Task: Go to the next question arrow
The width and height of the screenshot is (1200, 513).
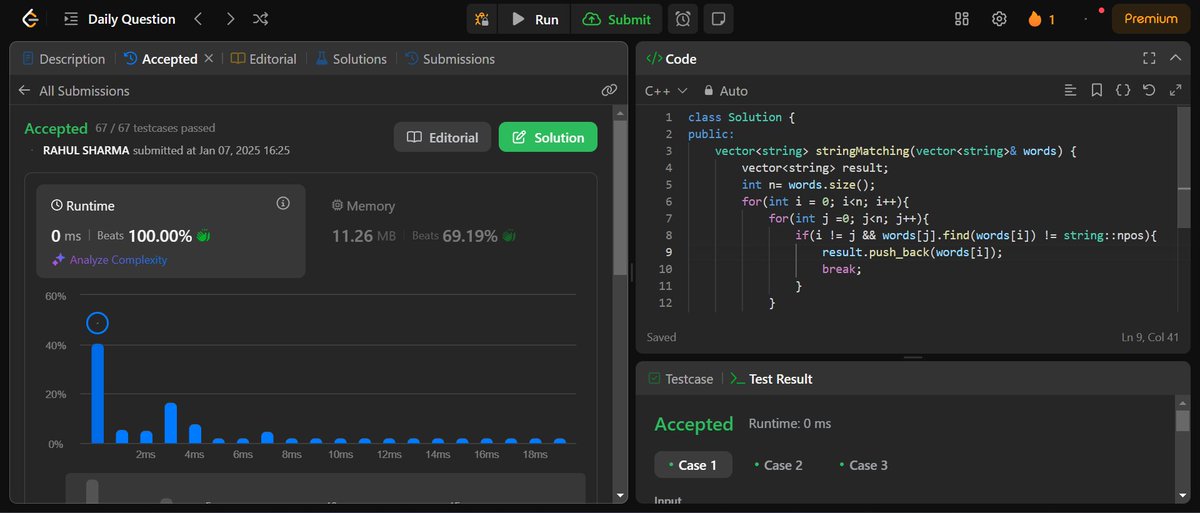Action: pos(230,19)
